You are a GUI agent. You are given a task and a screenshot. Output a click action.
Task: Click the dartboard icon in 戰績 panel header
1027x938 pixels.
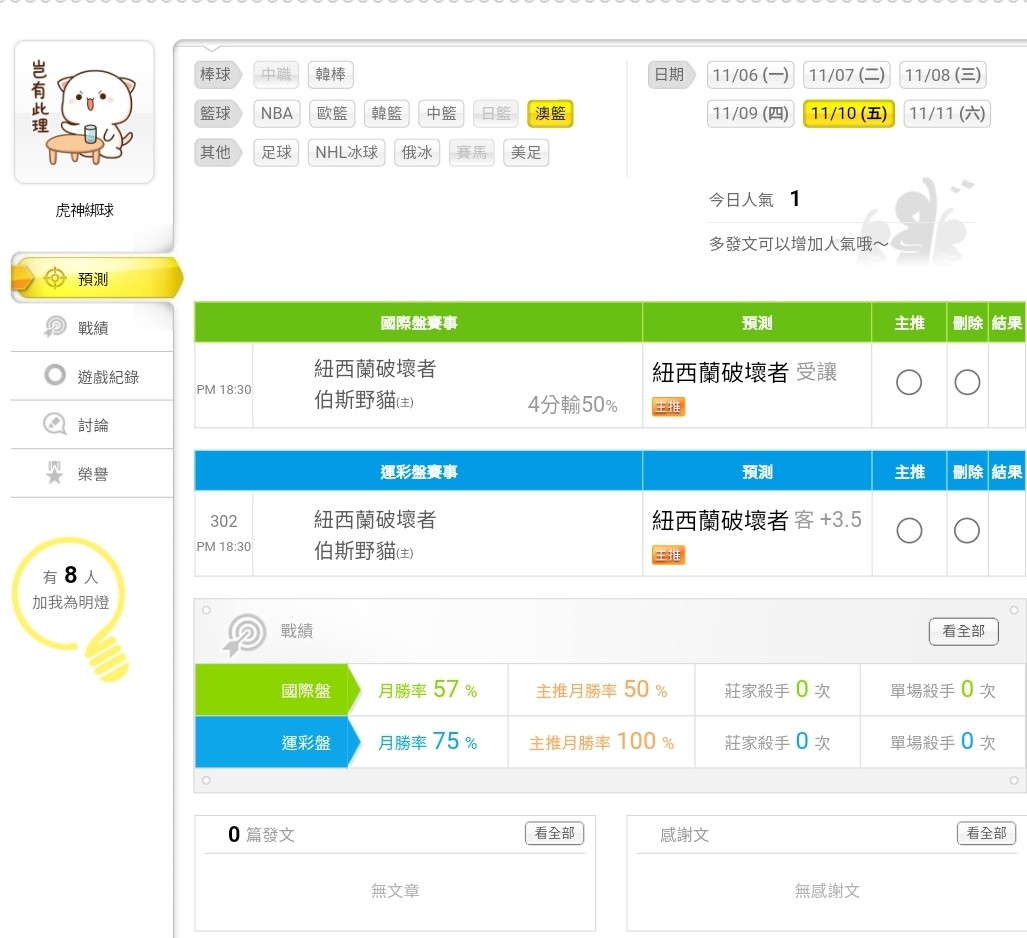246,634
